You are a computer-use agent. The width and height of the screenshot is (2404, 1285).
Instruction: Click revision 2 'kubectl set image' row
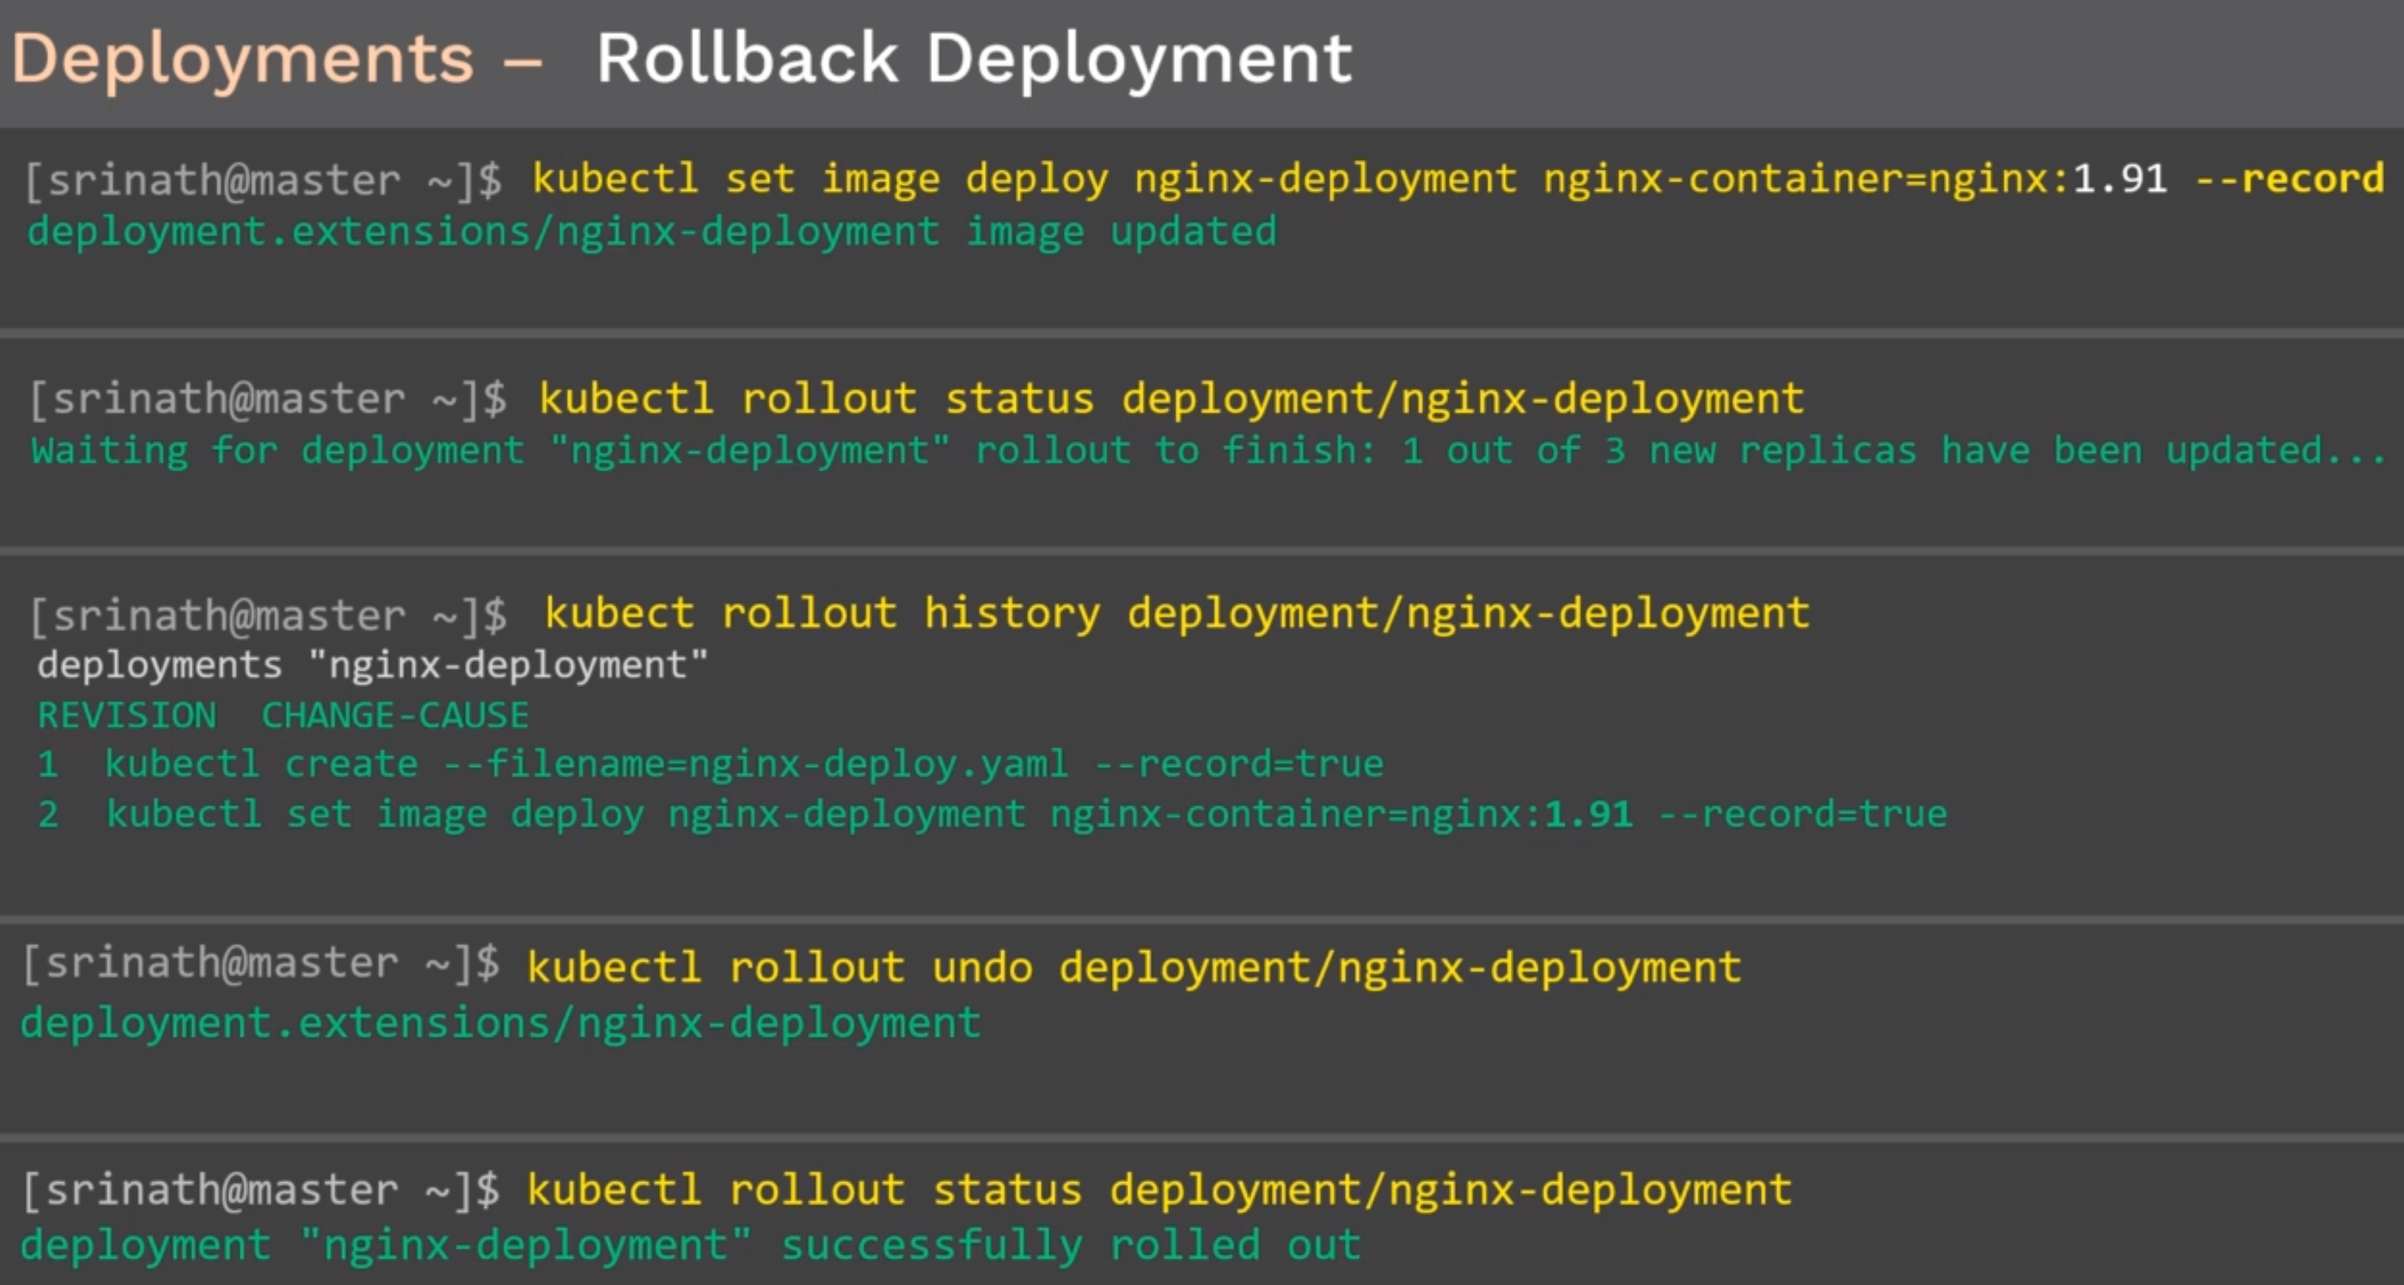tap(992, 815)
